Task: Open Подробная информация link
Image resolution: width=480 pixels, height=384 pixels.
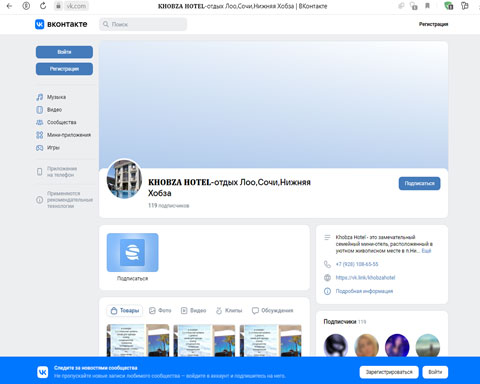Action: pos(364,291)
